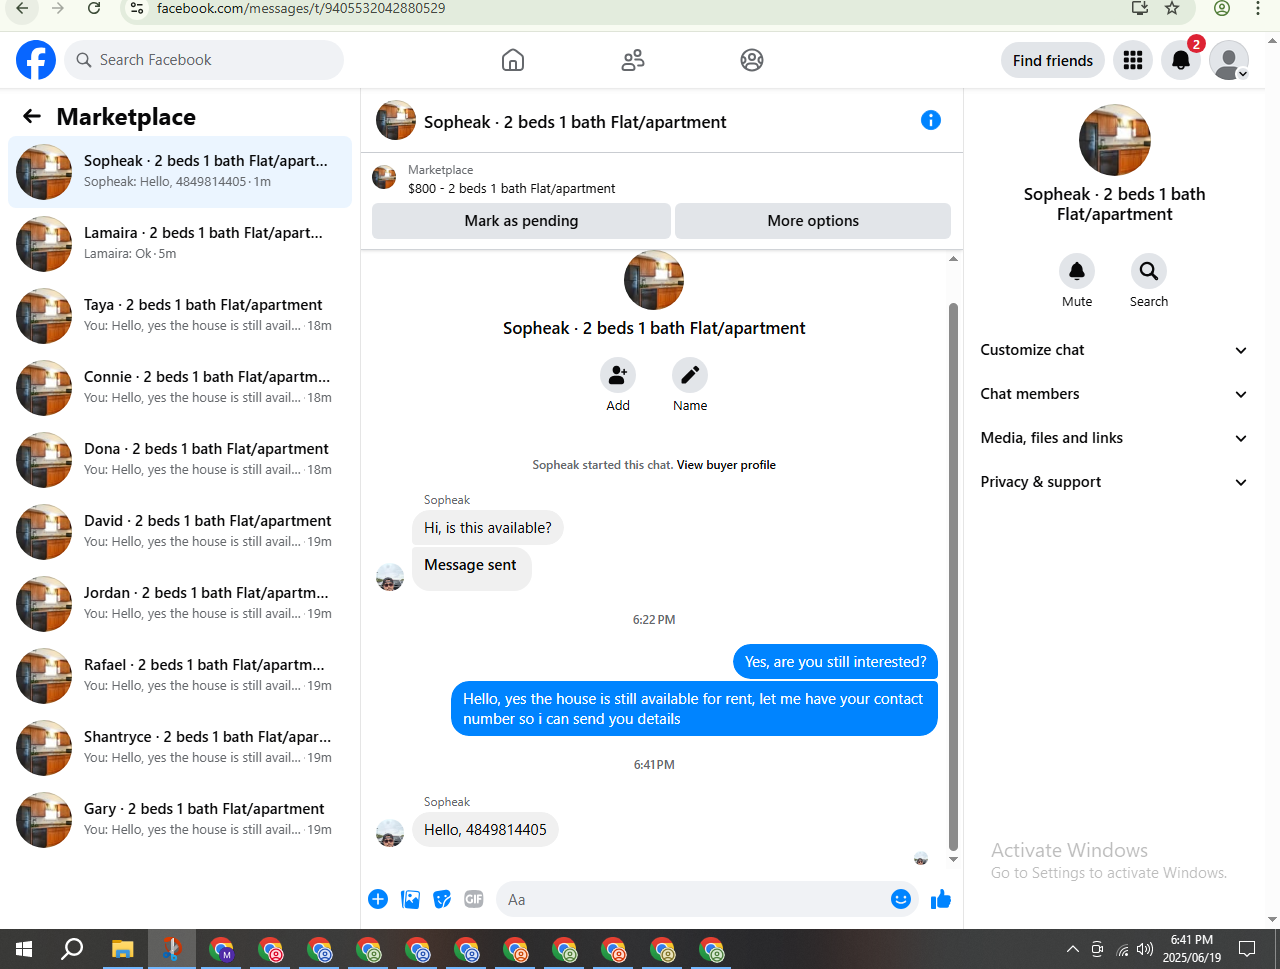Select the Sopheak conversation row
Viewport: 1280px width, 969px height.
[x=180, y=172]
